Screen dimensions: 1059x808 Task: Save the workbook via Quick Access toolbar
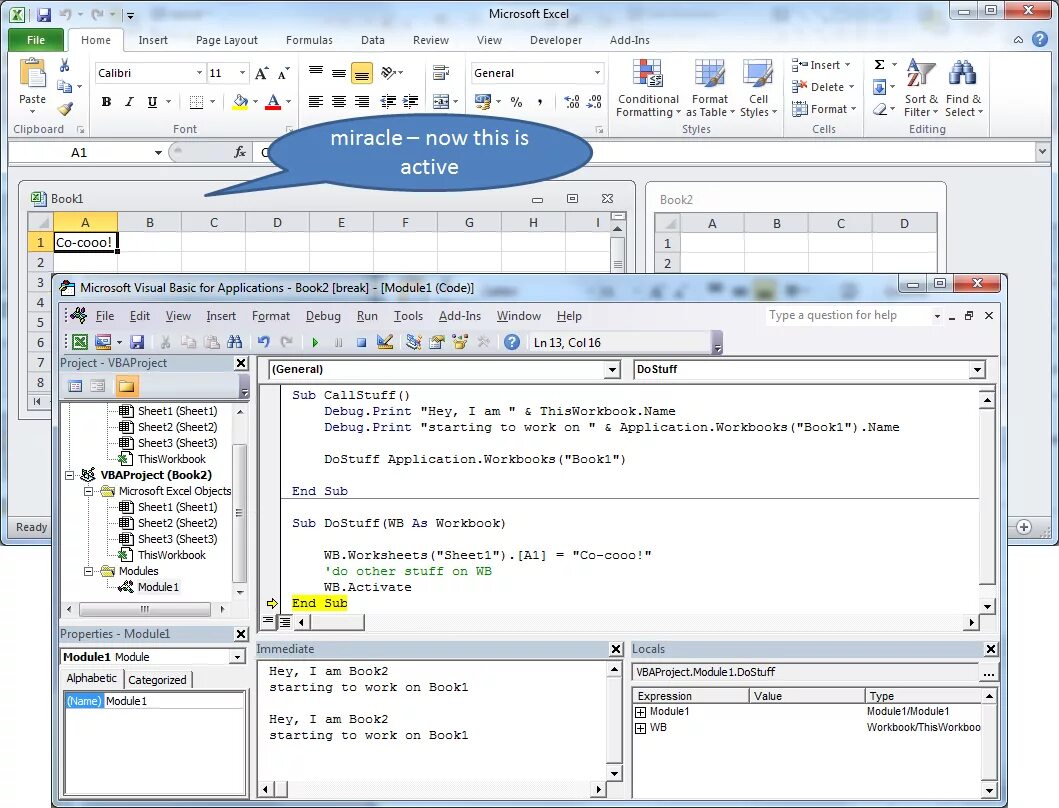pos(44,14)
